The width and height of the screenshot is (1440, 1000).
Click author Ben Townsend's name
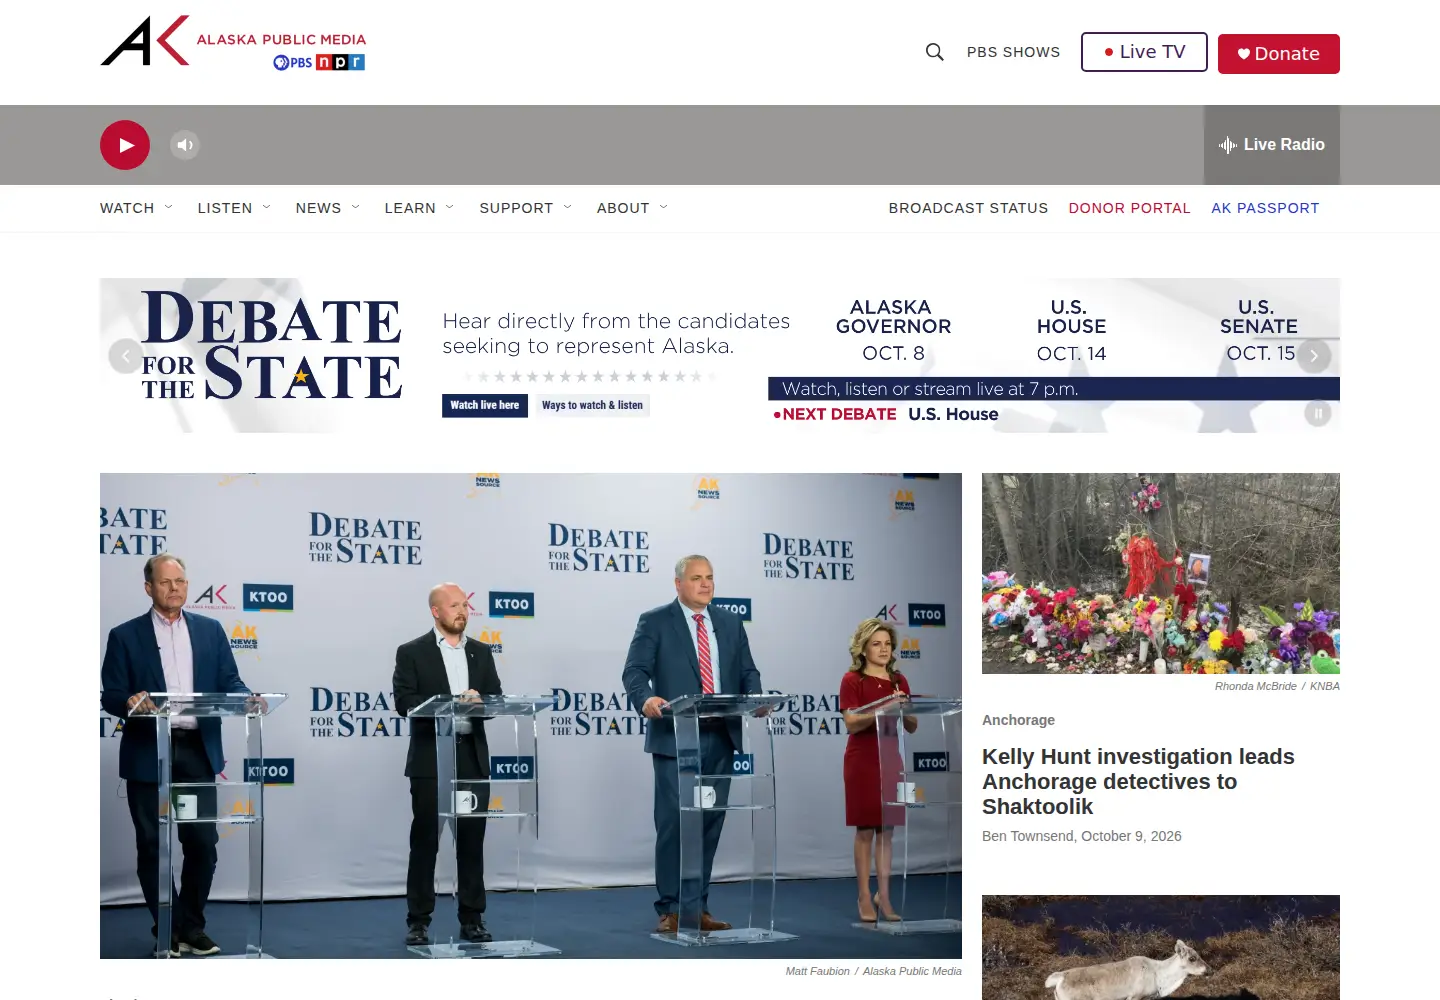coord(1028,836)
